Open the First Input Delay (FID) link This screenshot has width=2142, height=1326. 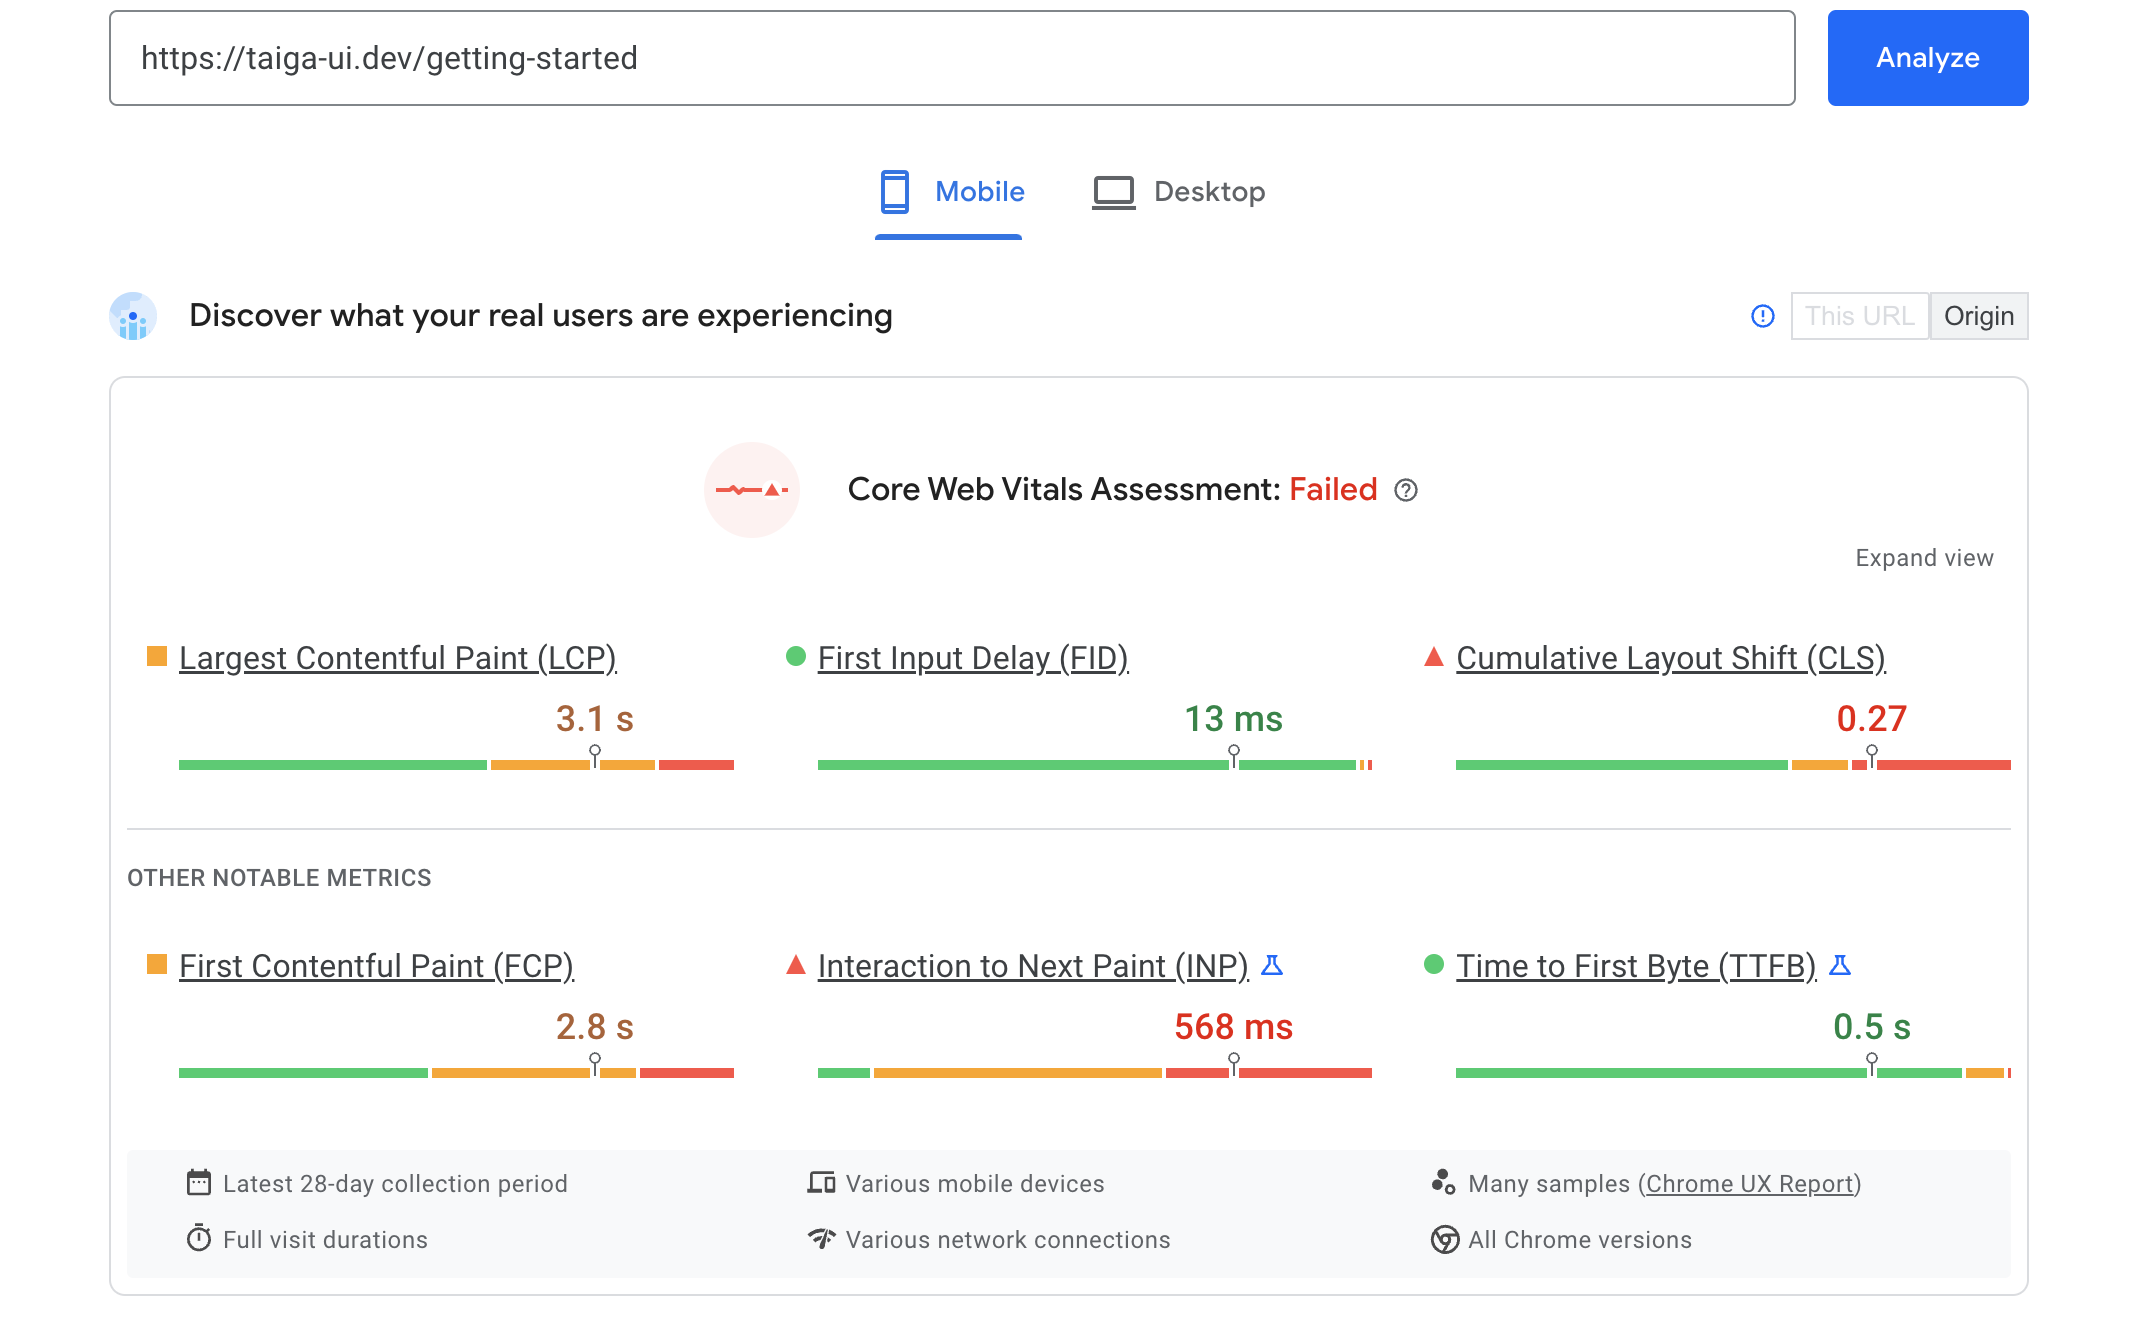972,657
